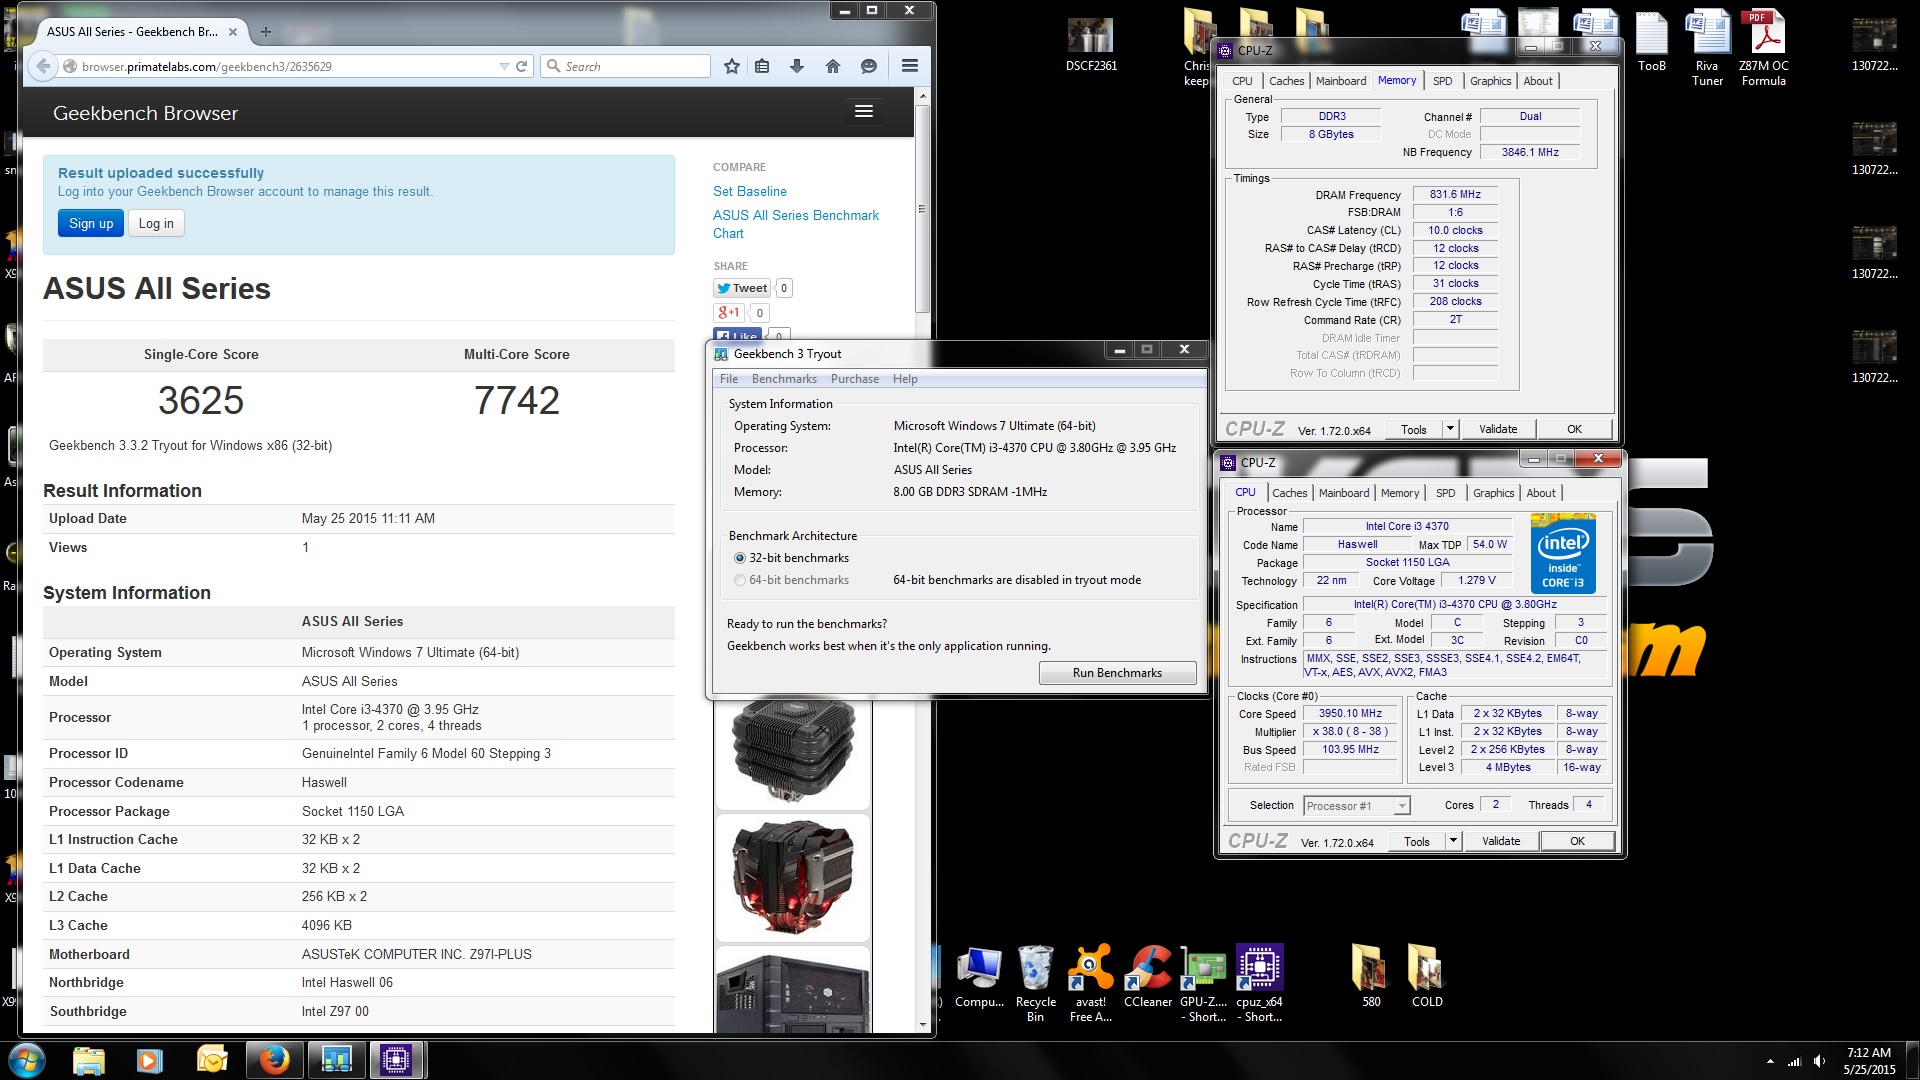Screen dimensions: 1920x1080
Task: Open the bookmarks list icon in Firefox
Action: (763, 66)
